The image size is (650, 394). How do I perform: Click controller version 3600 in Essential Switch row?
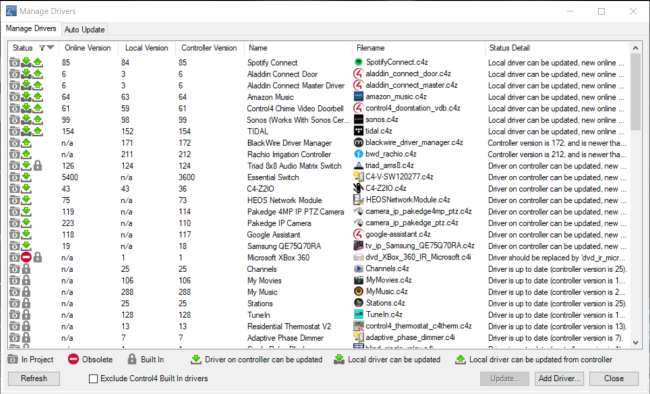187,177
